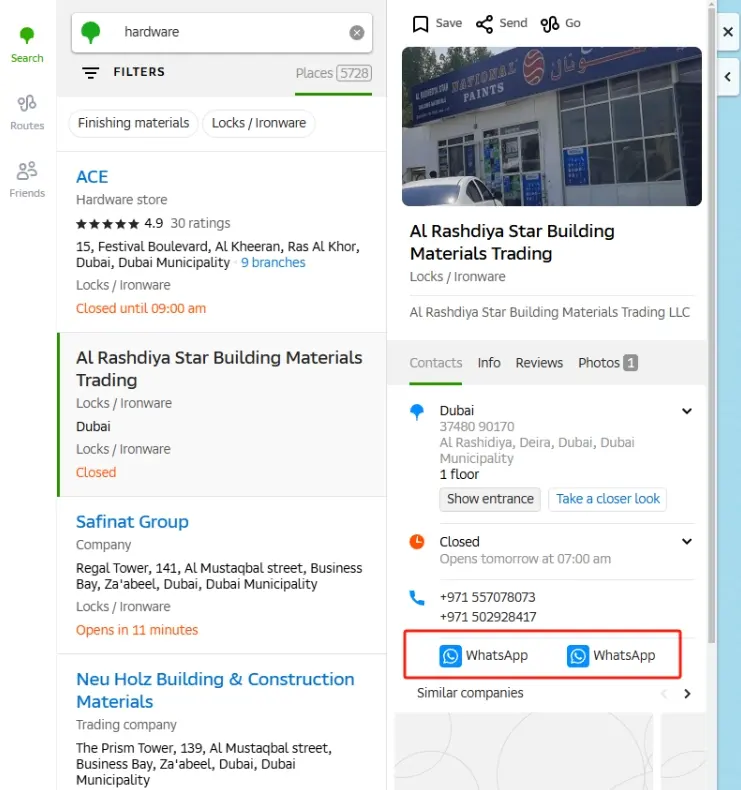741x790 pixels.
Task: Select the Finishing materials filter chip
Action: pyautogui.click(x=133, y=123)
